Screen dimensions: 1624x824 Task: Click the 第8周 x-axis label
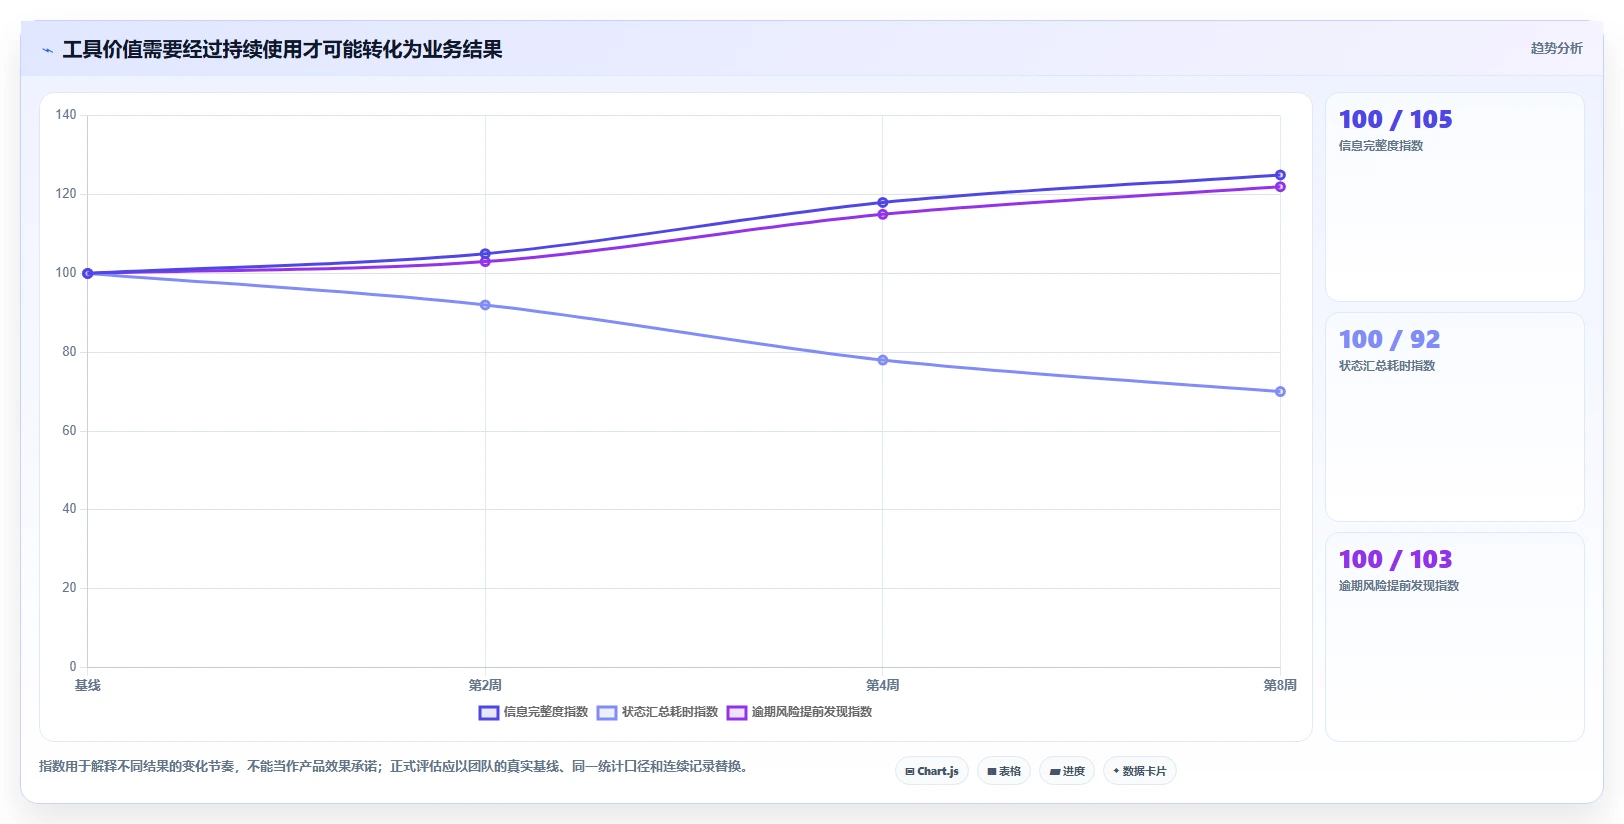click(x=1280, y=685)
